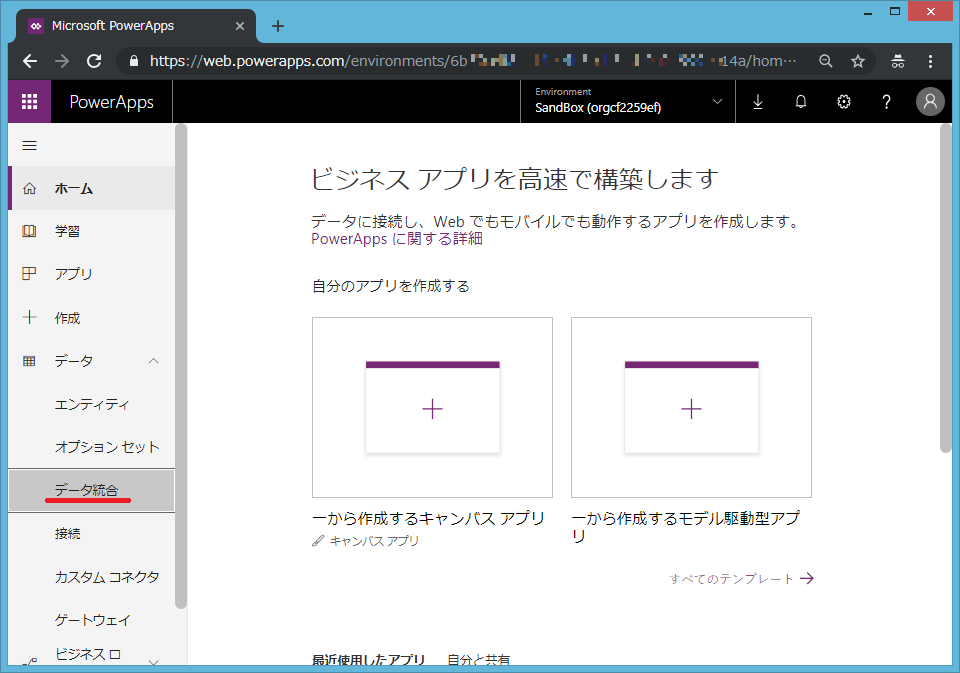Image resolution: width=960 pixels, height=673 pixels.
Task: Click the browser address bar URL
Action: [x=473, y=61]
